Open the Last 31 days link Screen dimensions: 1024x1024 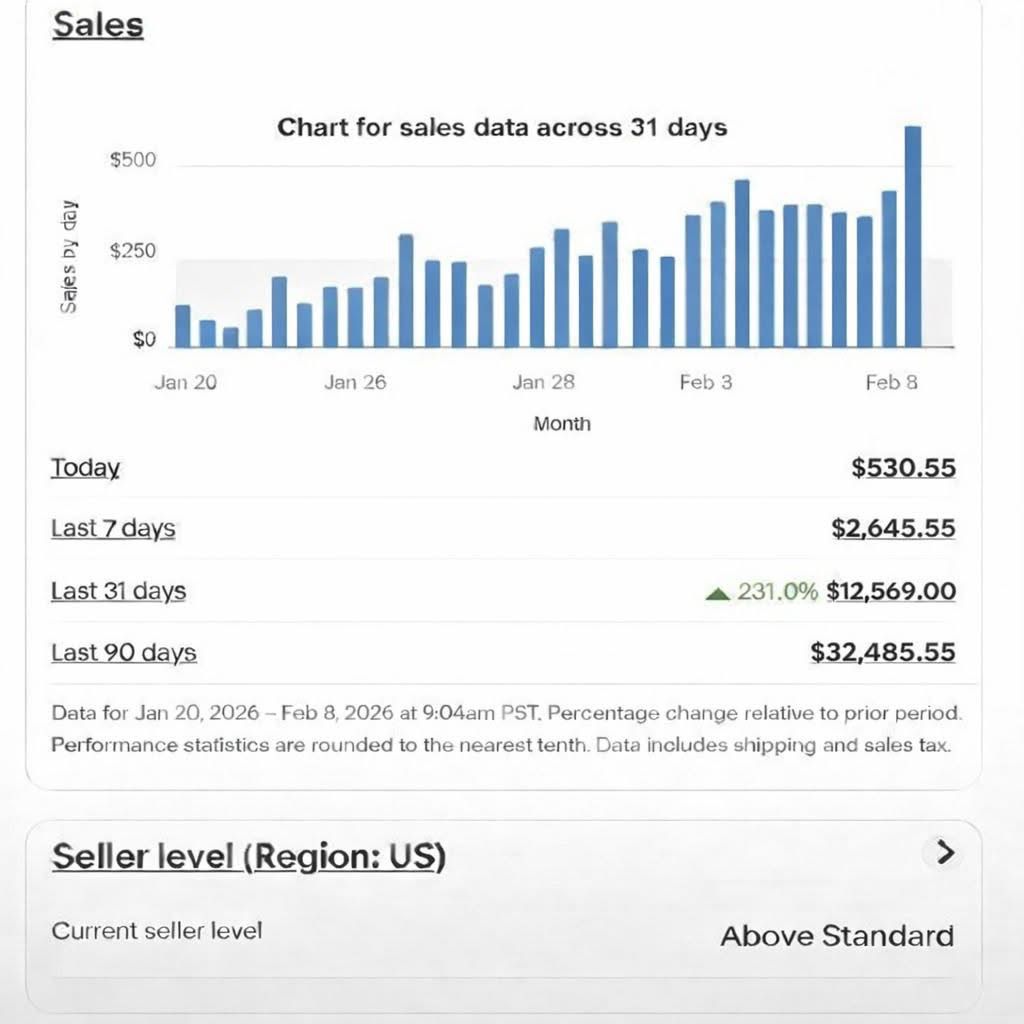118,591
